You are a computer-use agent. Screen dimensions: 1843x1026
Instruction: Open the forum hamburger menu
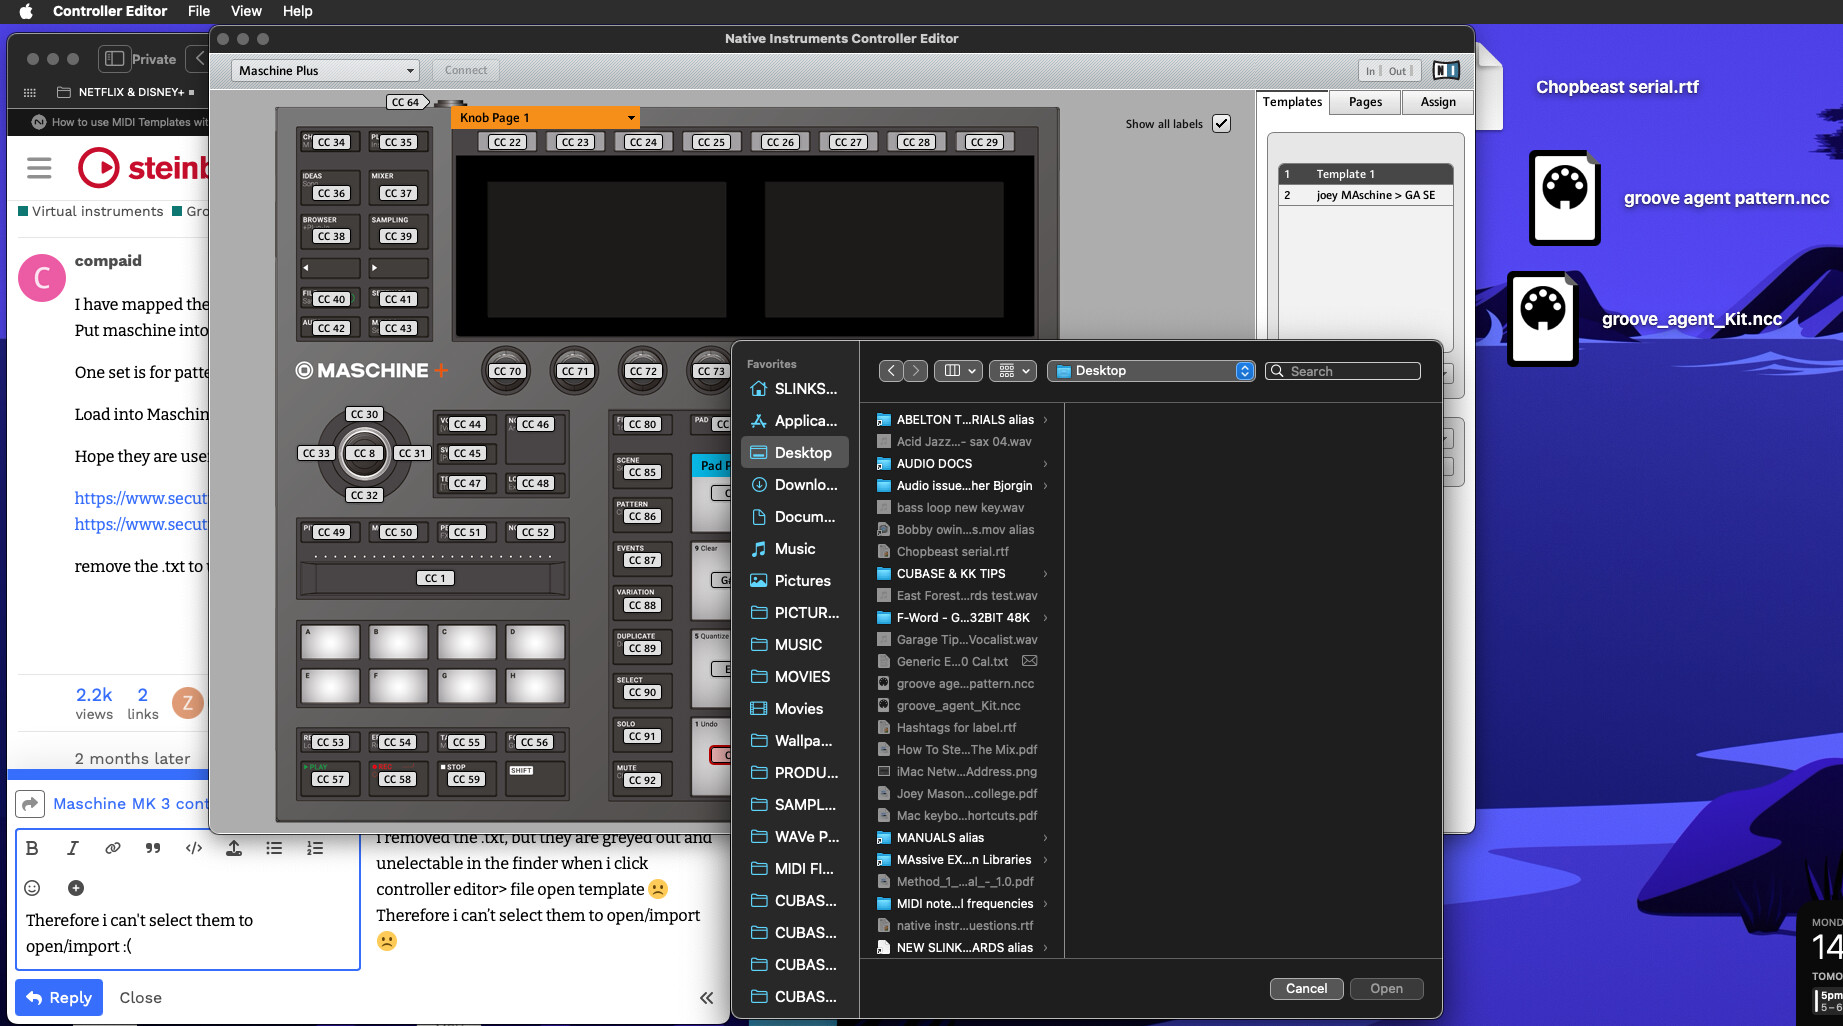pyautogui.click(x=39, y=168)
